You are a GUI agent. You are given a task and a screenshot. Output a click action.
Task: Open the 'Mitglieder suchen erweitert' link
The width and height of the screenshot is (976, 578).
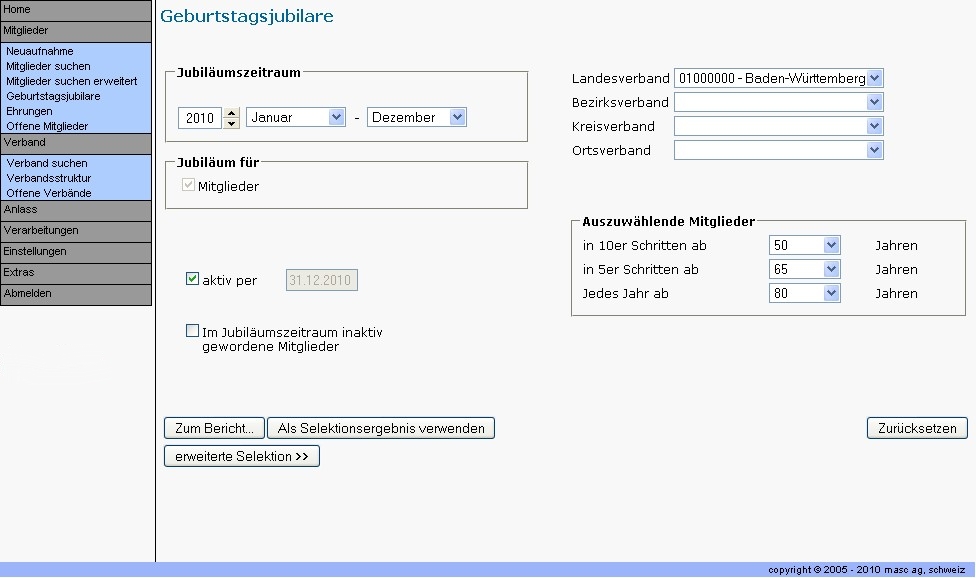click(x=72, y=81)
